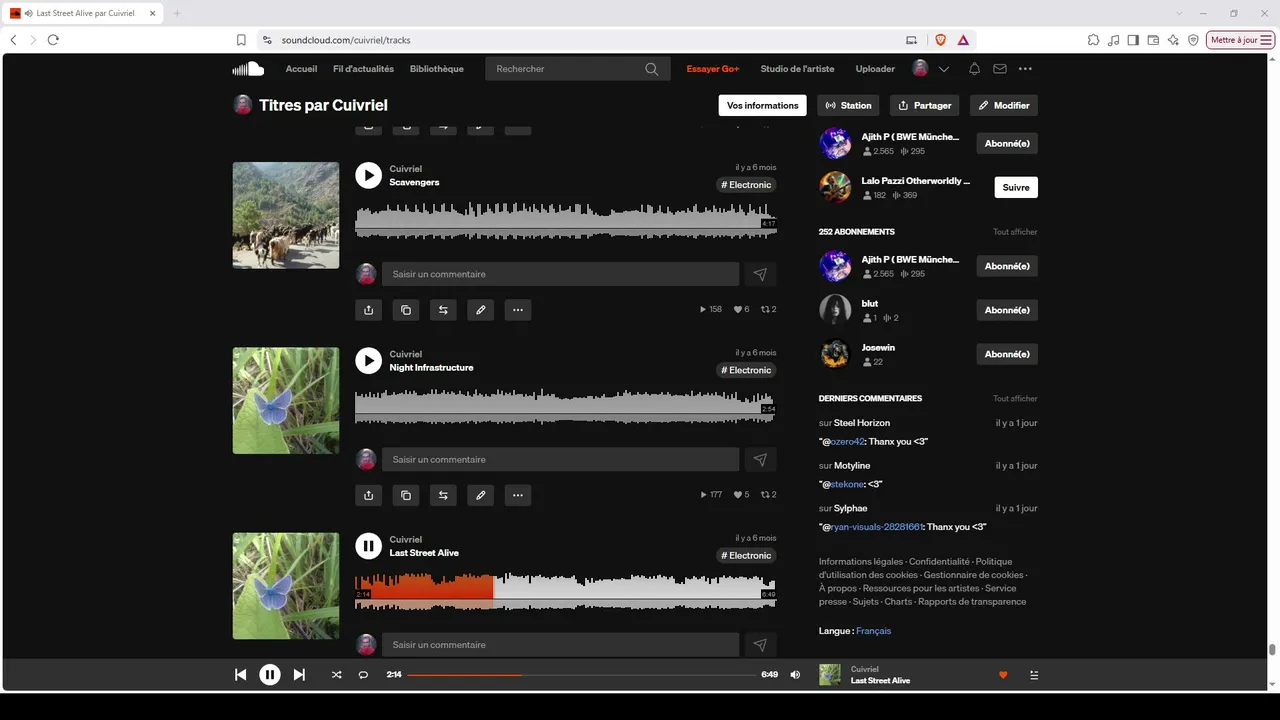Open the Uploader page
The image size is (1280, 720).
[875, 69]
